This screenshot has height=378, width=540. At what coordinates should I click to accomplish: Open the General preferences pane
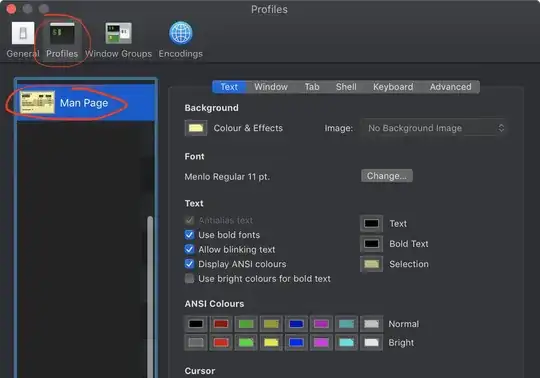point(23,40)
